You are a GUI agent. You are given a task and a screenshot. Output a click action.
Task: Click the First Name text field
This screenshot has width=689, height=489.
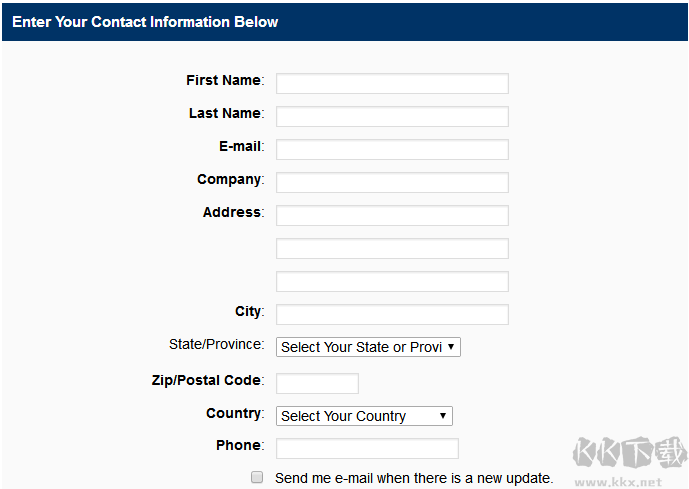point(392,83)
